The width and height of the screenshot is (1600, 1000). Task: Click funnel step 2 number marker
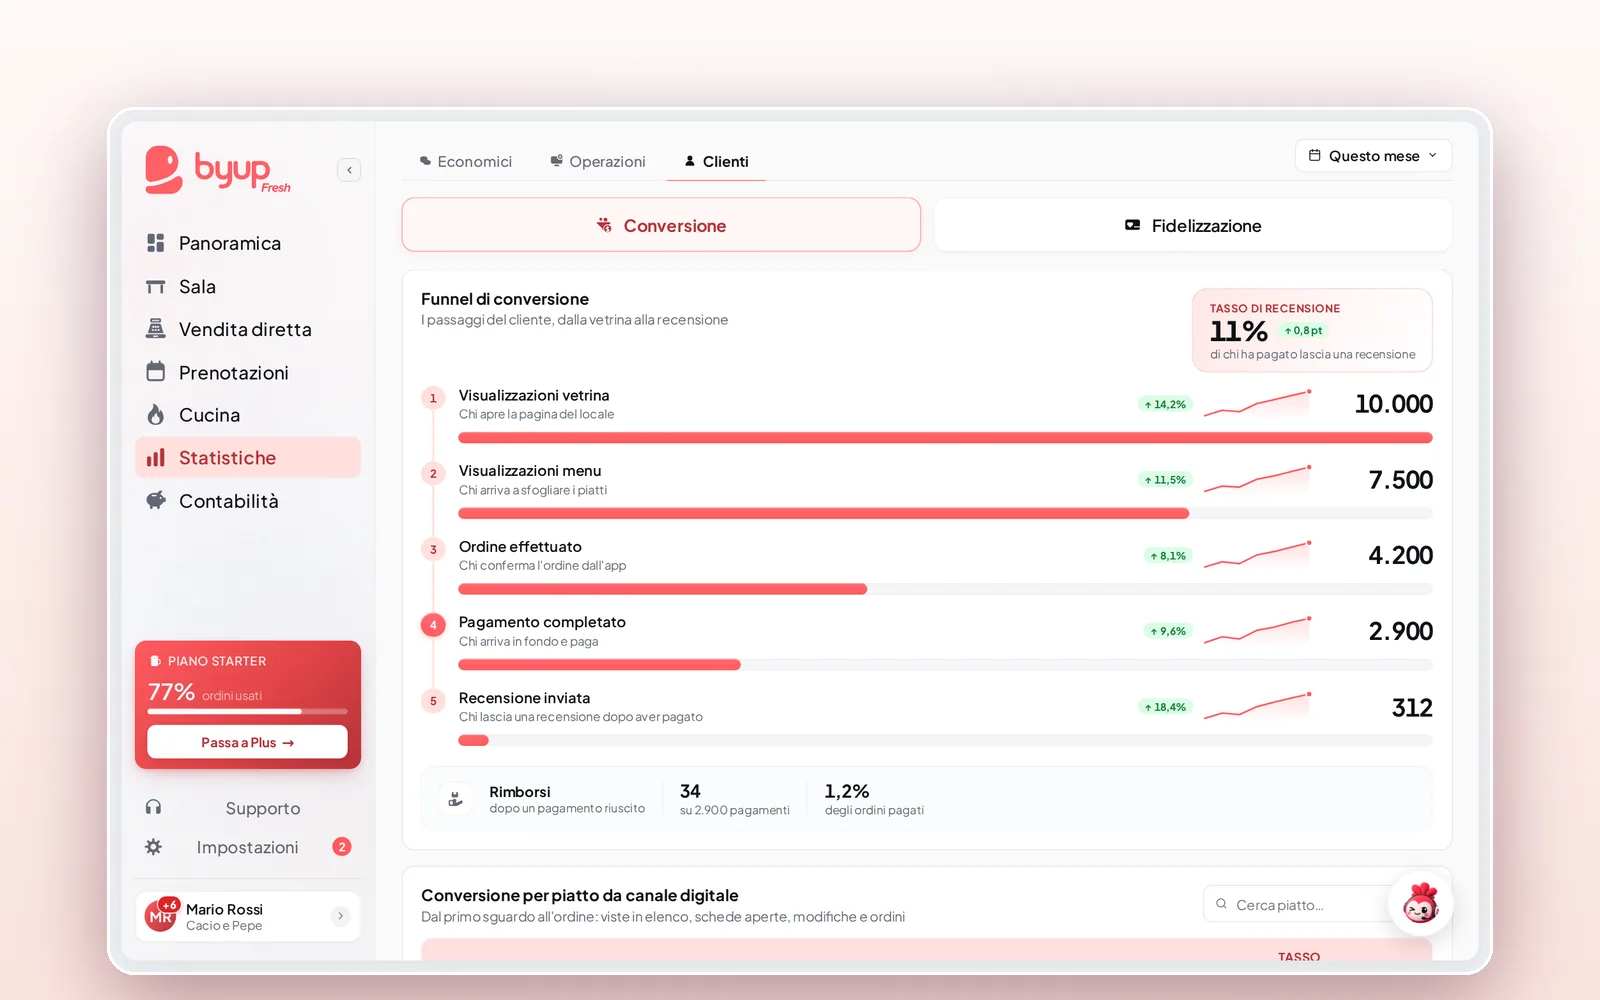tap(433, 473)
